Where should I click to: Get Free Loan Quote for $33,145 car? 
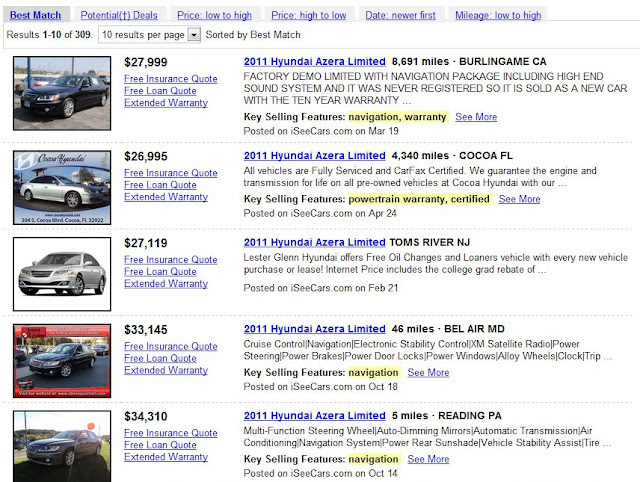tap(160, 358)
